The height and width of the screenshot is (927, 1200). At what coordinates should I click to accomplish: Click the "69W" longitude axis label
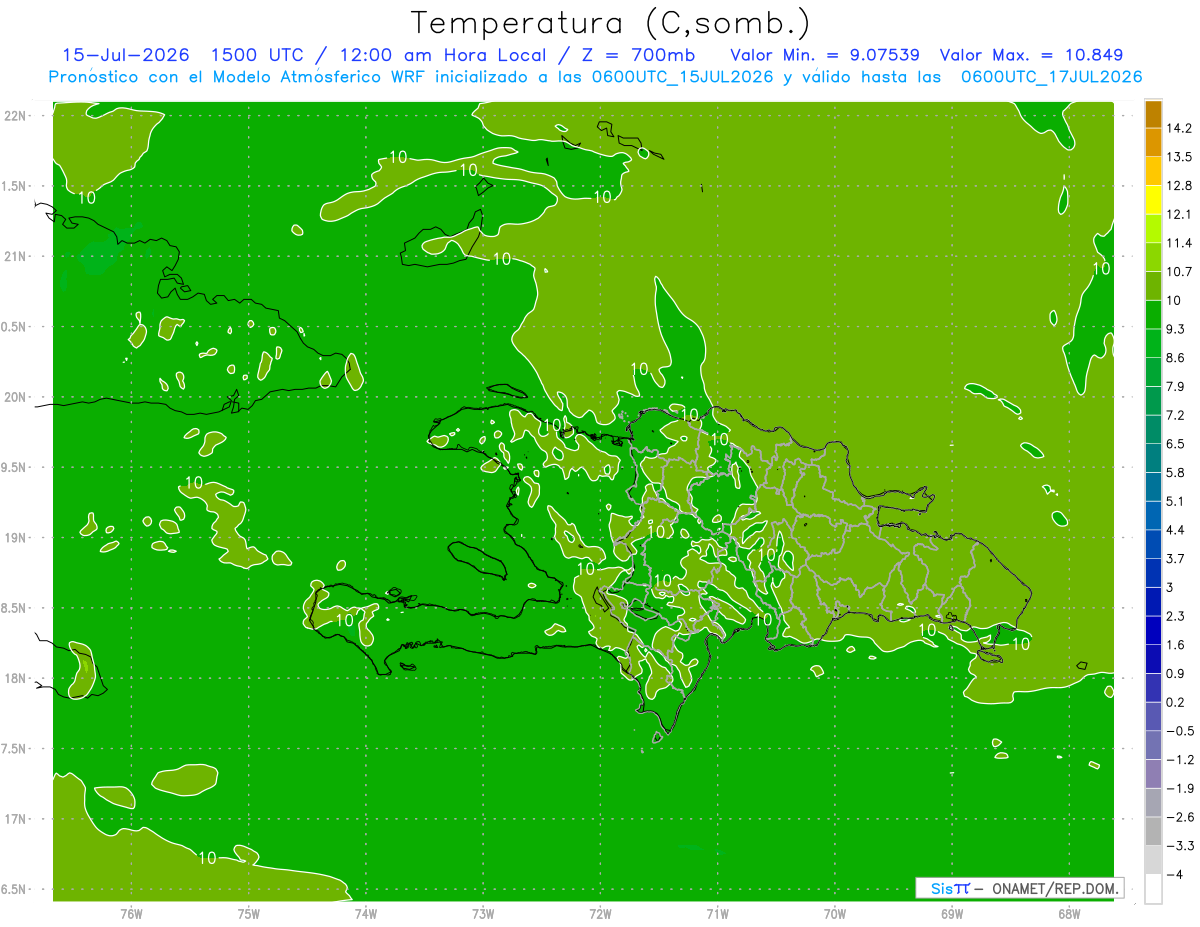click(x=952, y=914)
